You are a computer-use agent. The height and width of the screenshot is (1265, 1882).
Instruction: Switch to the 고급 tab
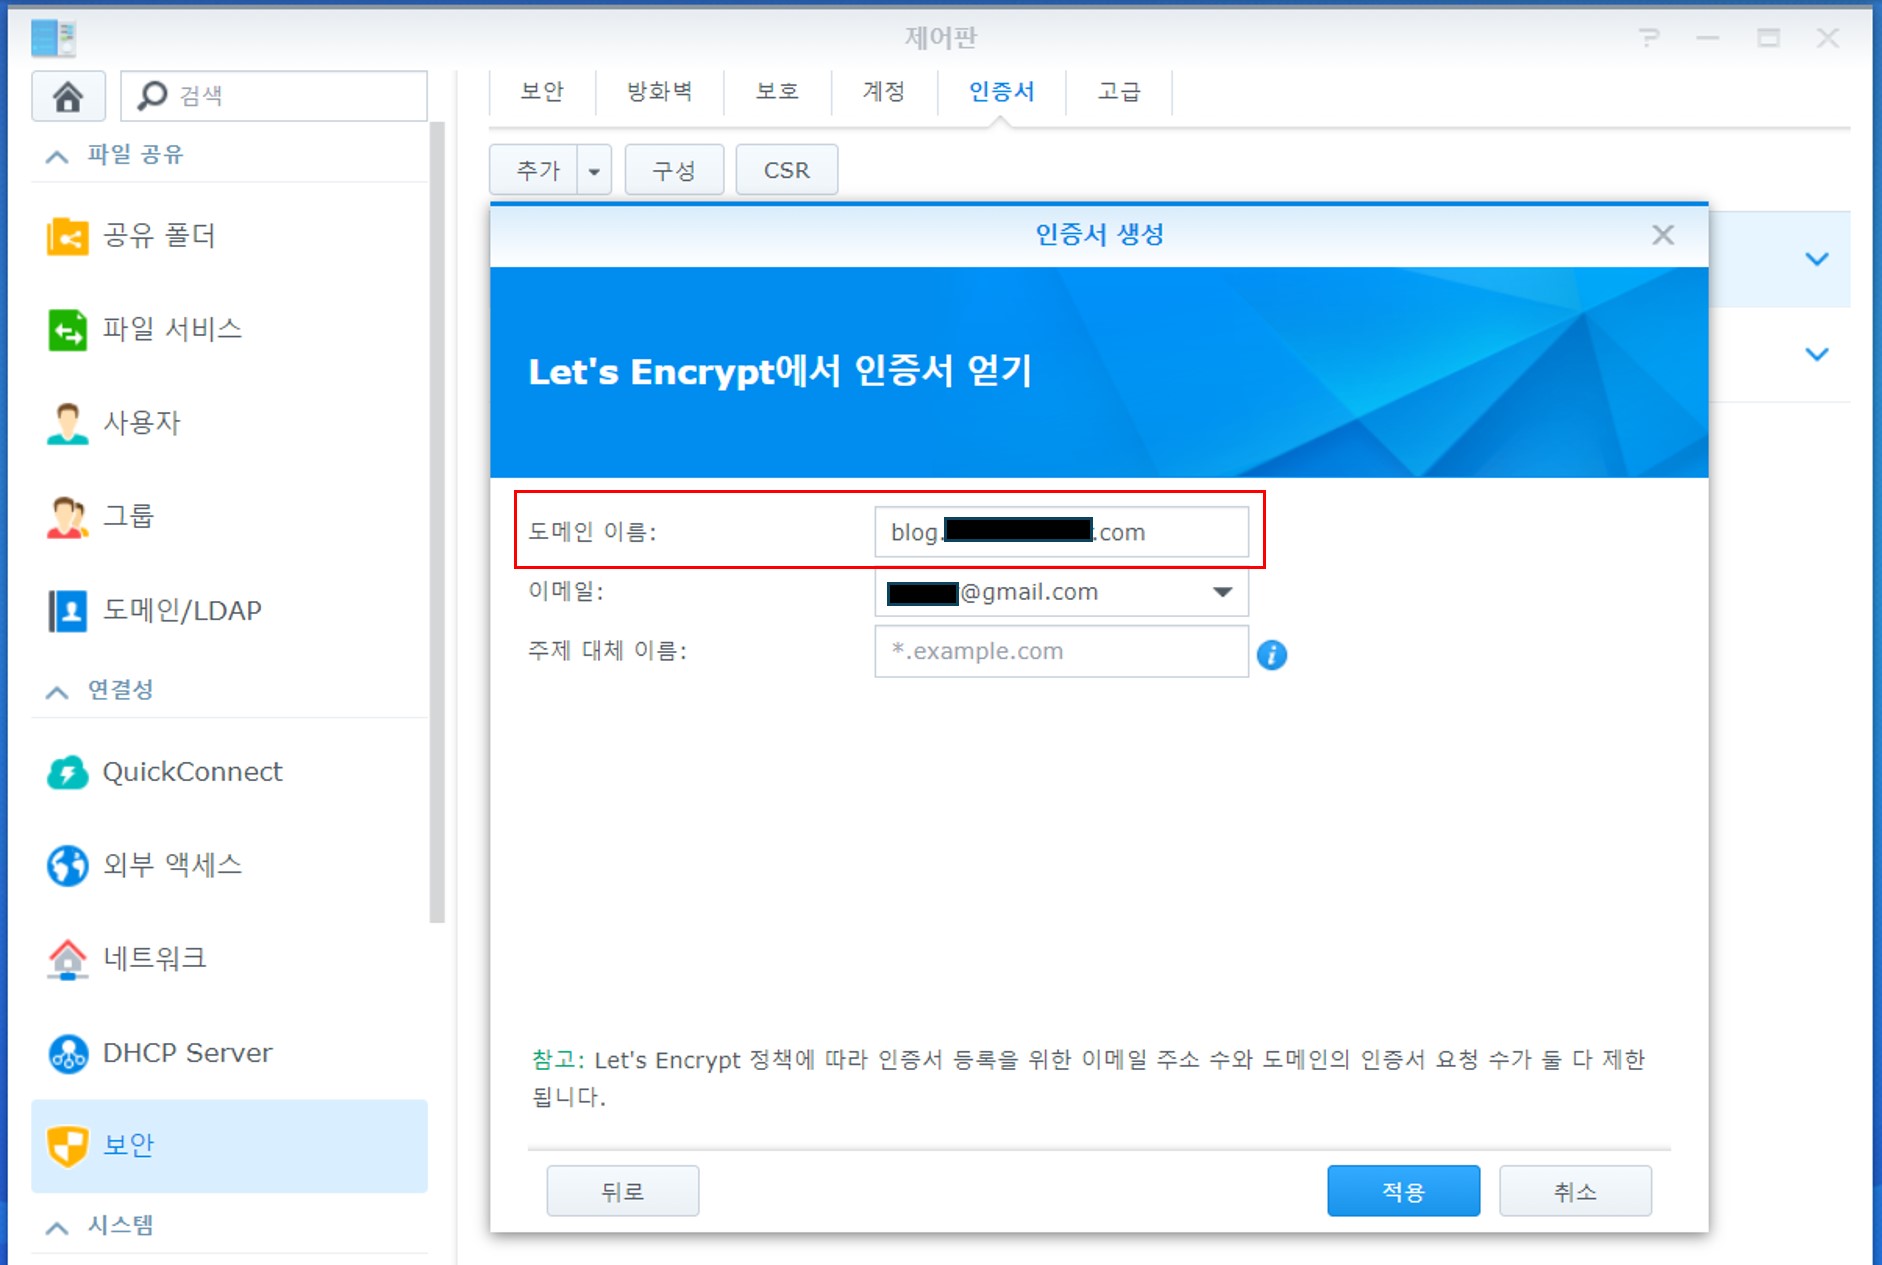(x=1119, y=92)
